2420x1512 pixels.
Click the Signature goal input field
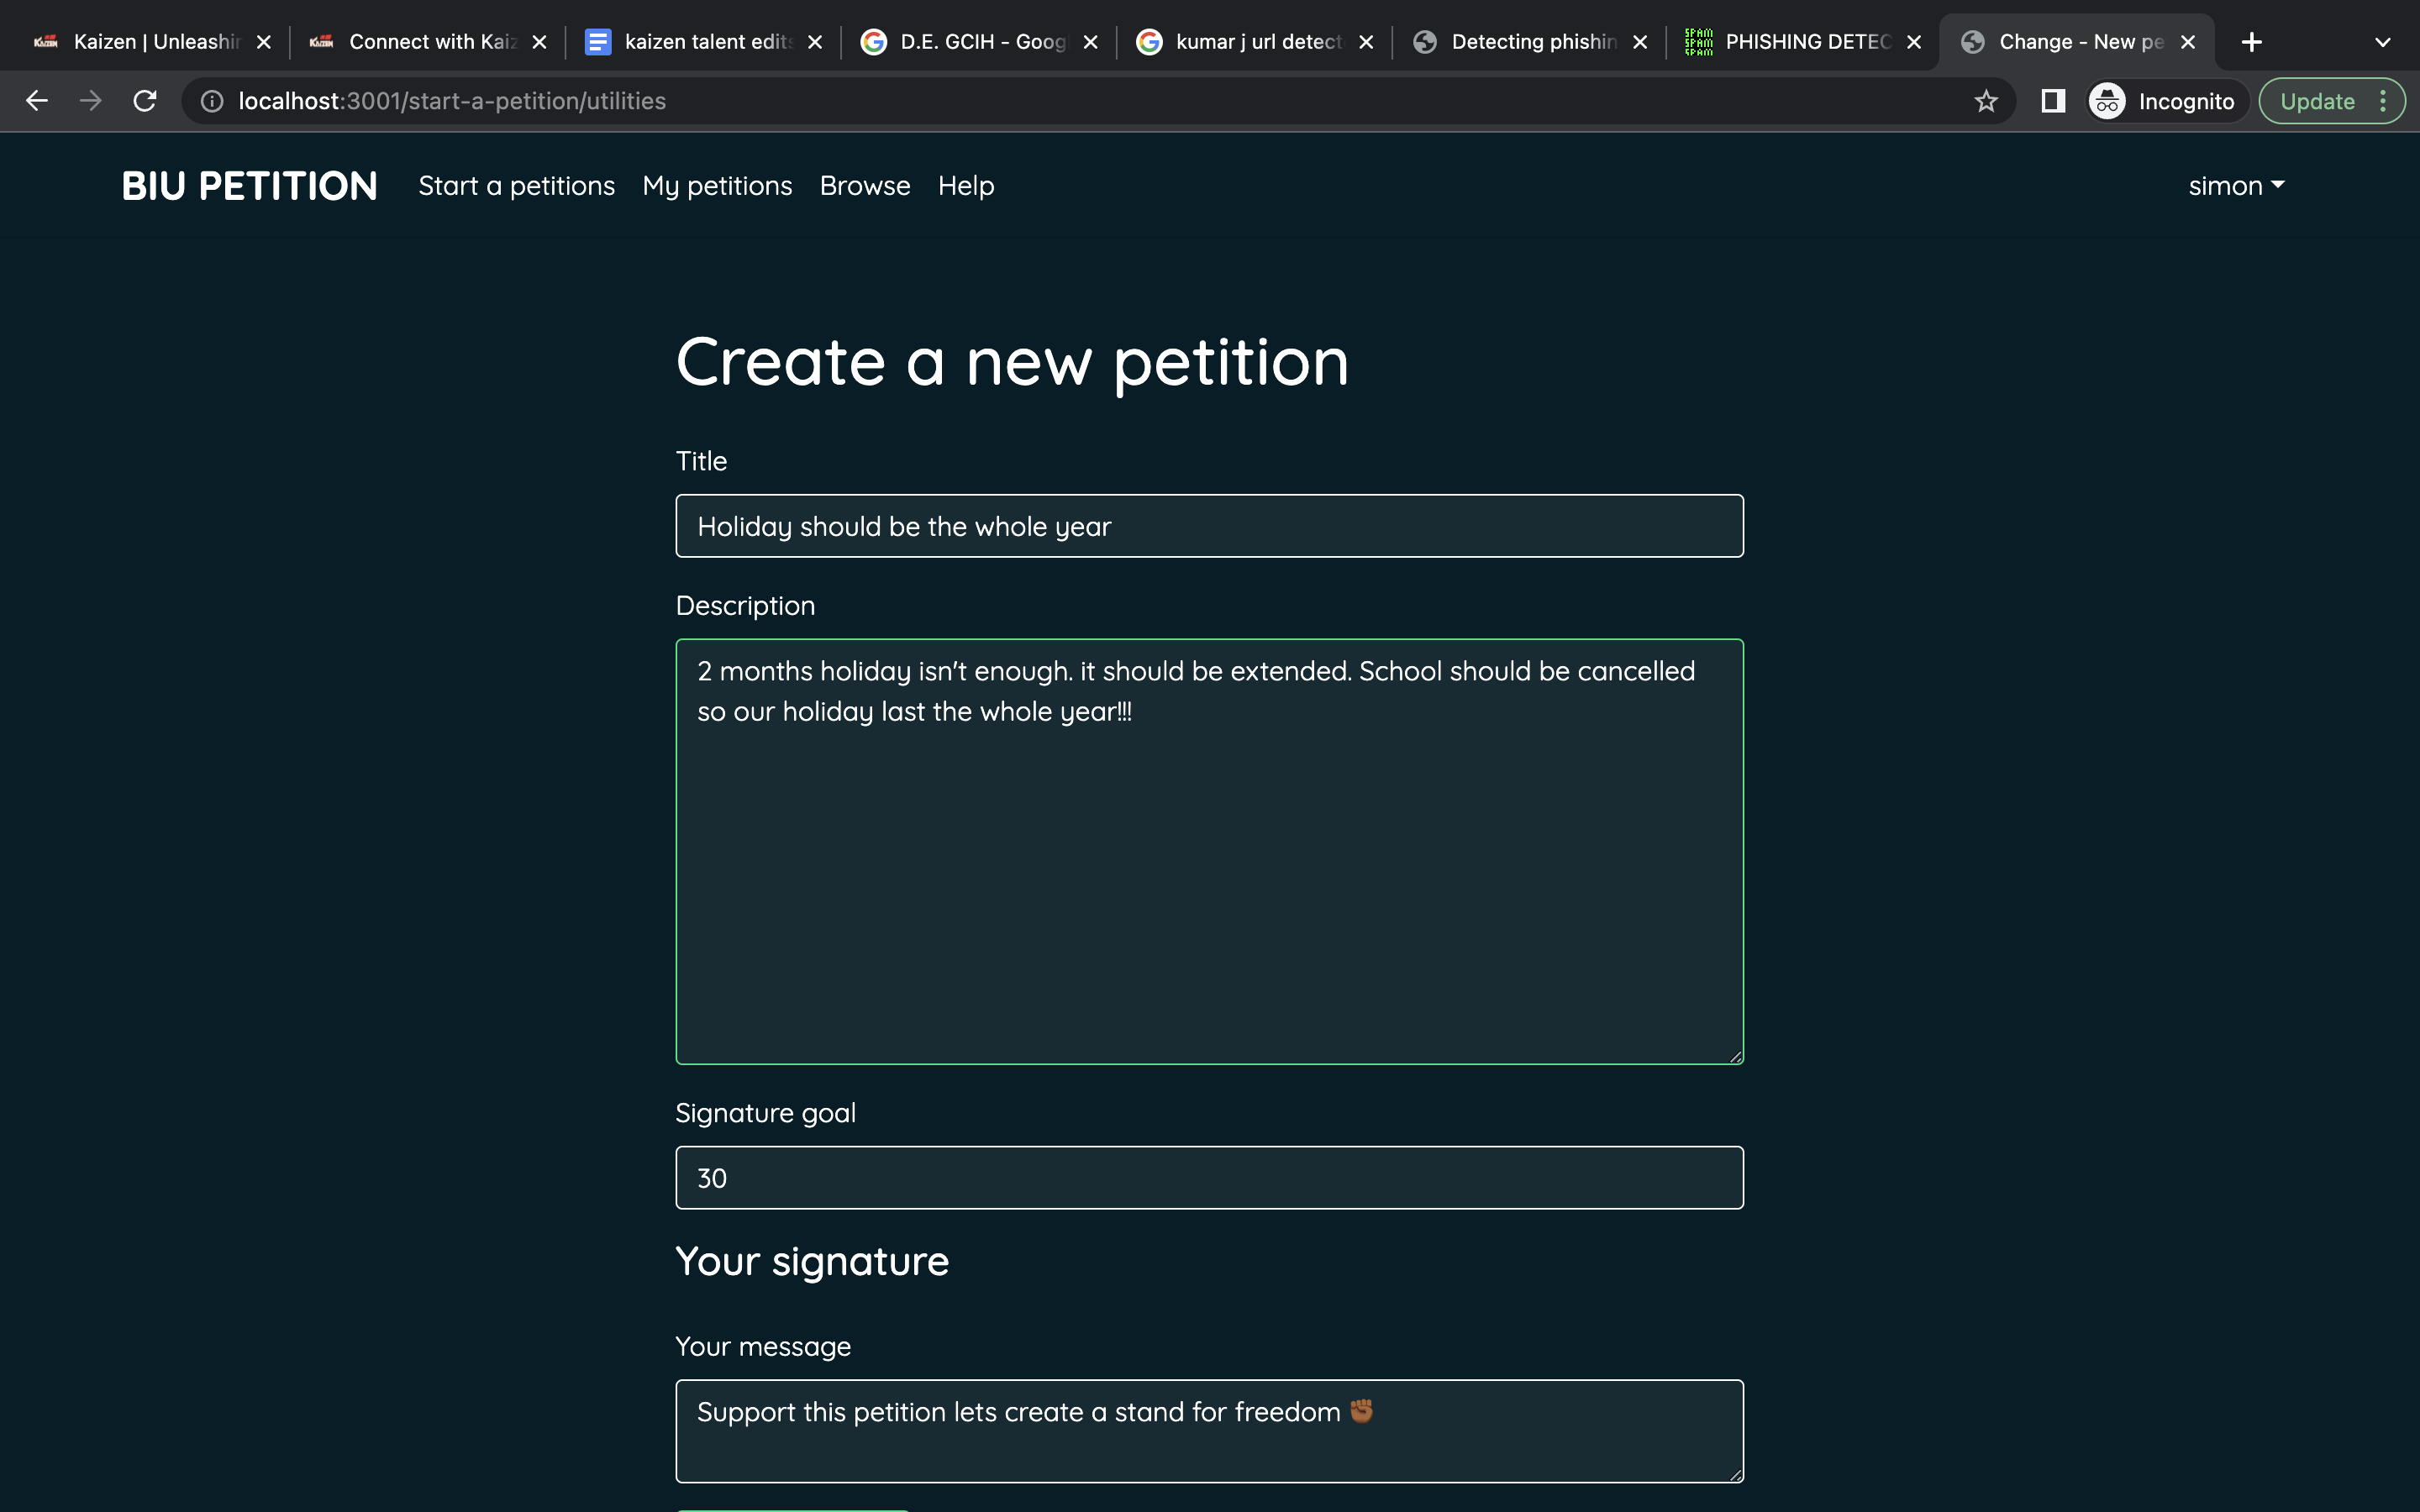coord(1209,1176)
